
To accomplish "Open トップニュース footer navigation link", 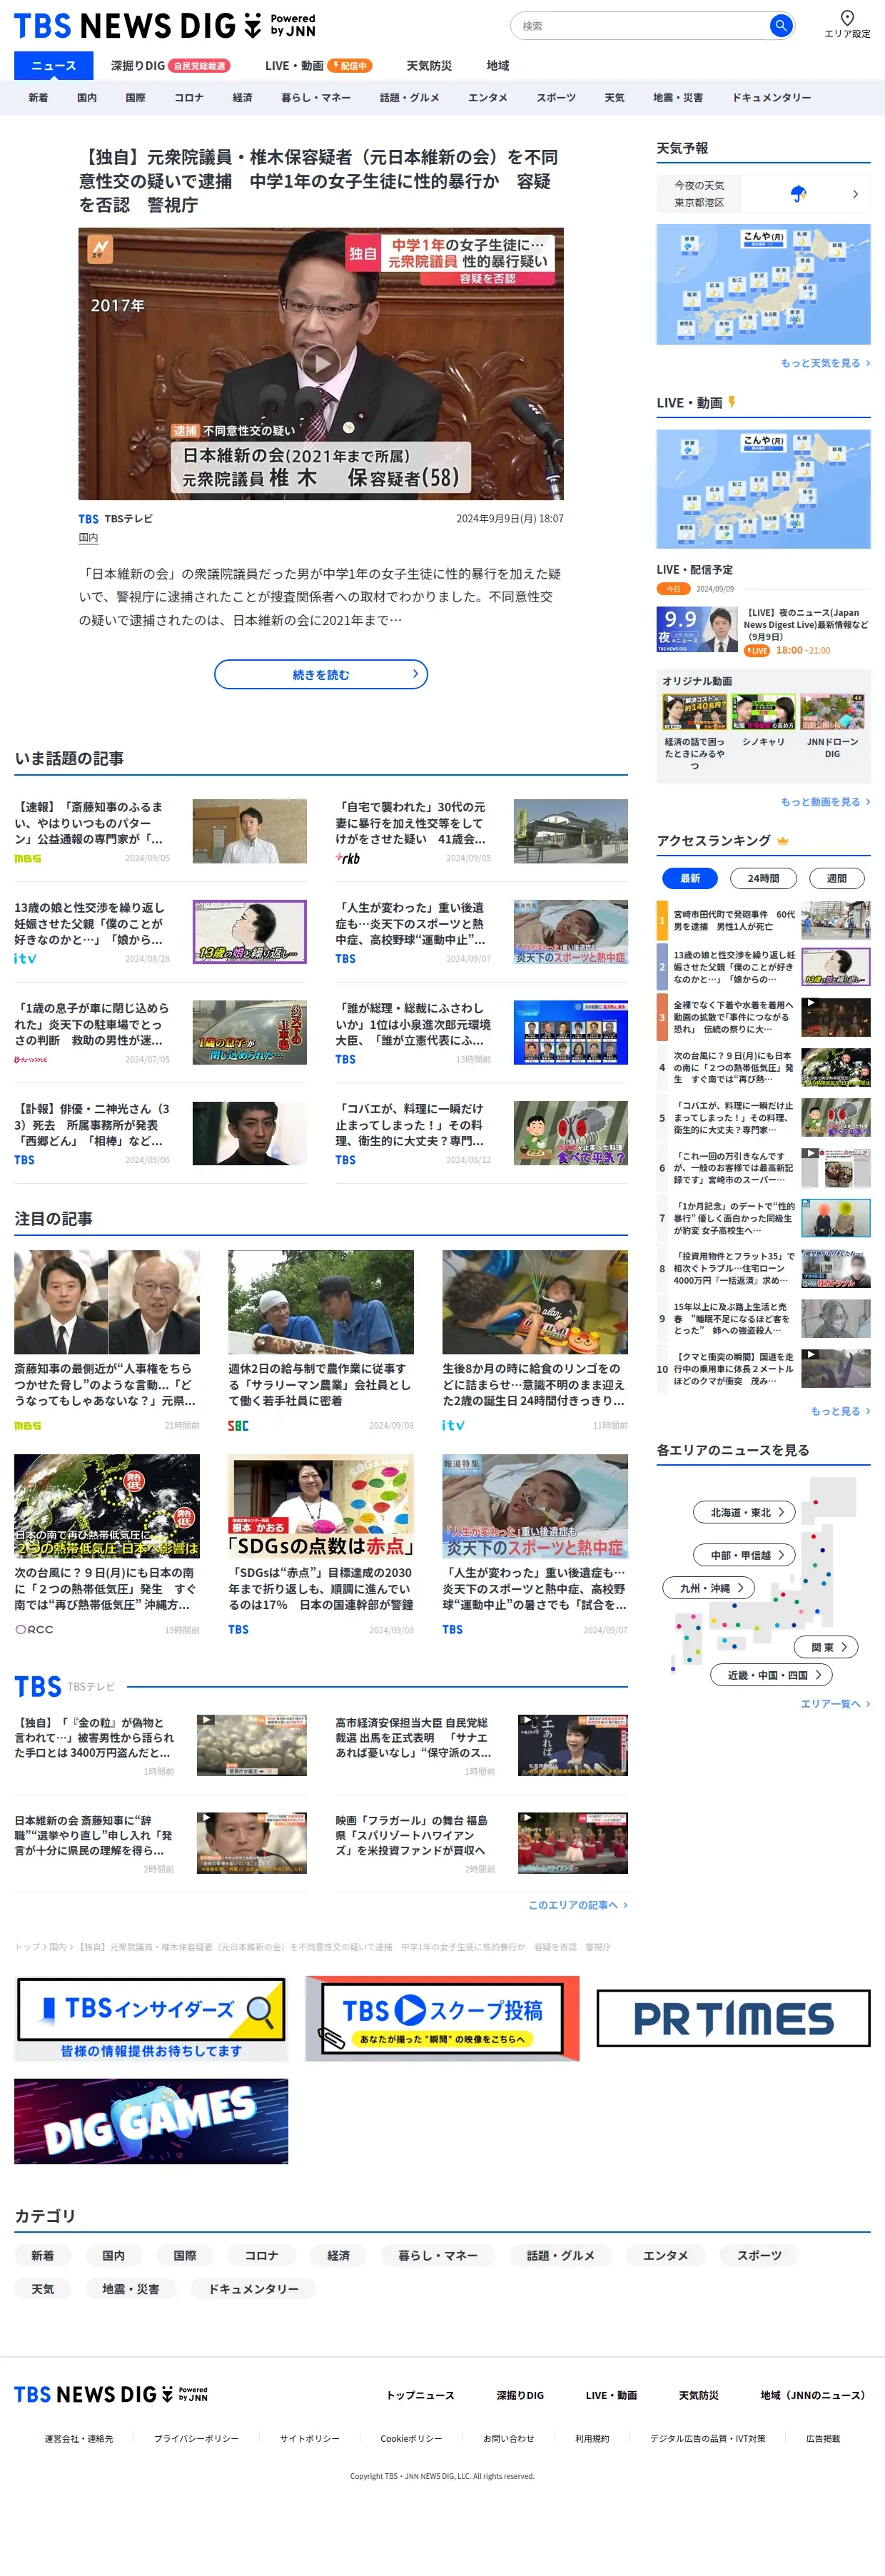I will coord(421,2395).
